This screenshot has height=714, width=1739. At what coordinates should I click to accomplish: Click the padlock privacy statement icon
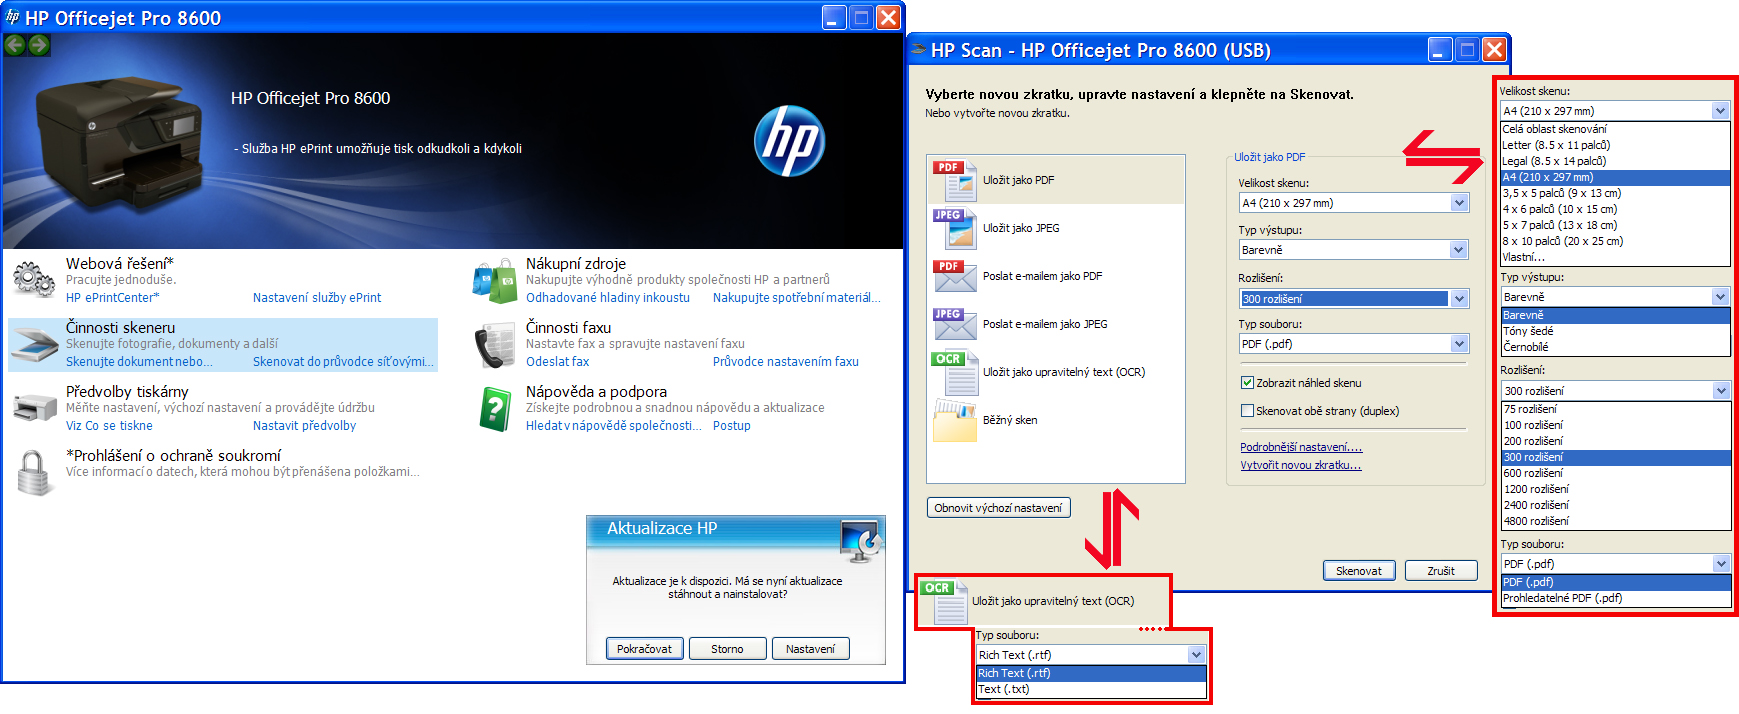pyautogui.click(x=34, y=472)
